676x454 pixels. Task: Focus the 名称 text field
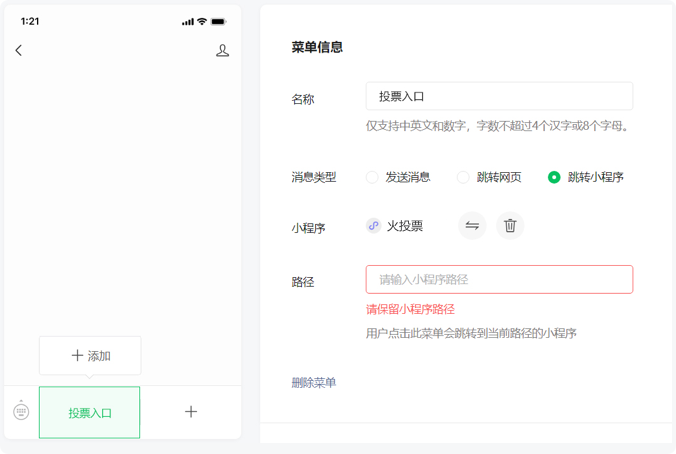click(x=499, y=96)
